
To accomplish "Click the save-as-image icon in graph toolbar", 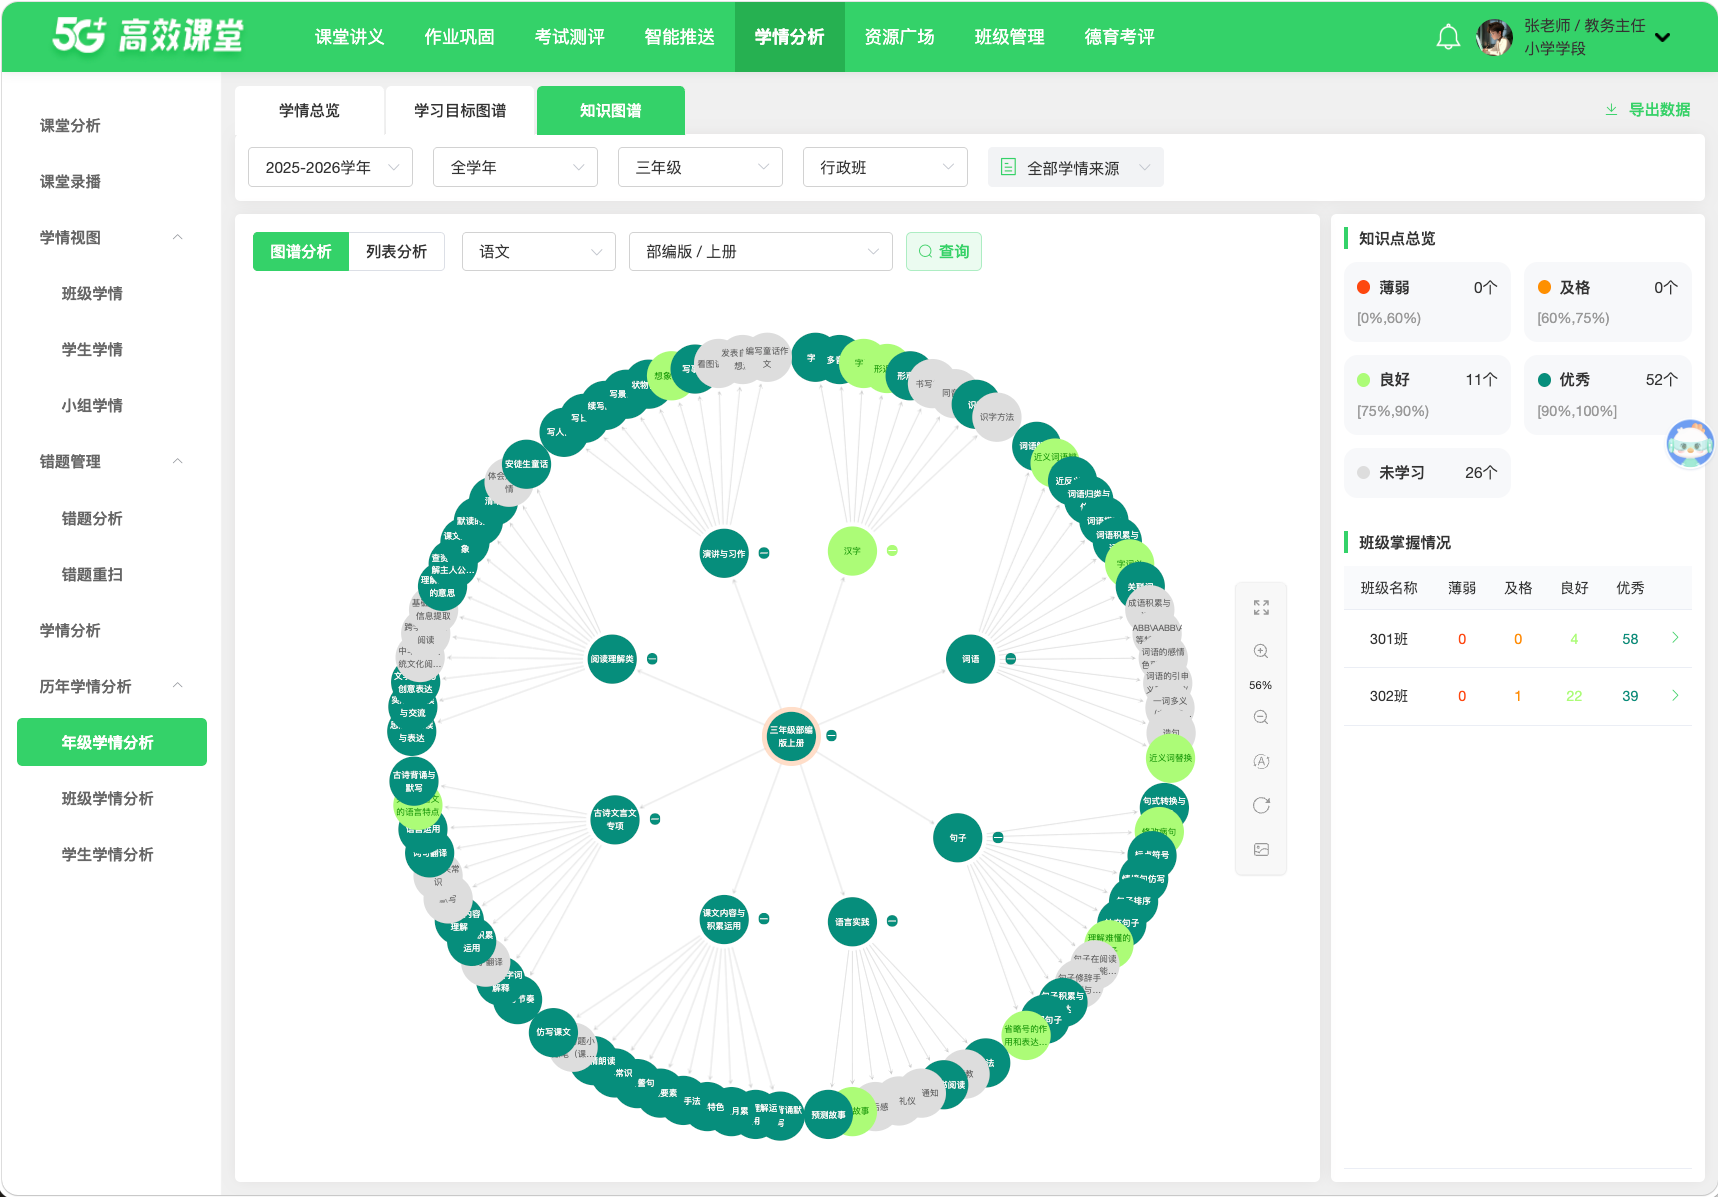I will pyautogui.click(x=1261, y=849).
